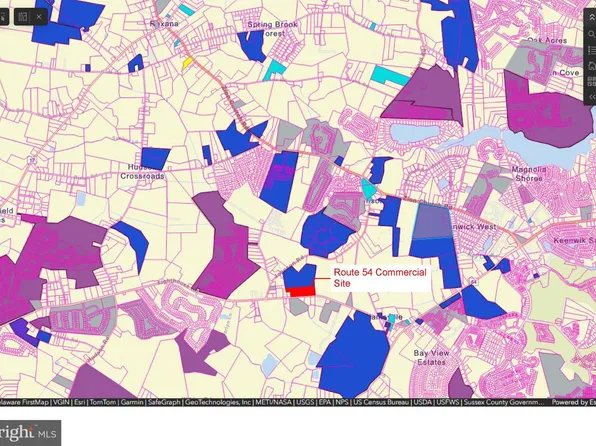Click the Sussex County Government attribution
The width and height of the screenshot is (596, 446).
[x=504, y=402]
